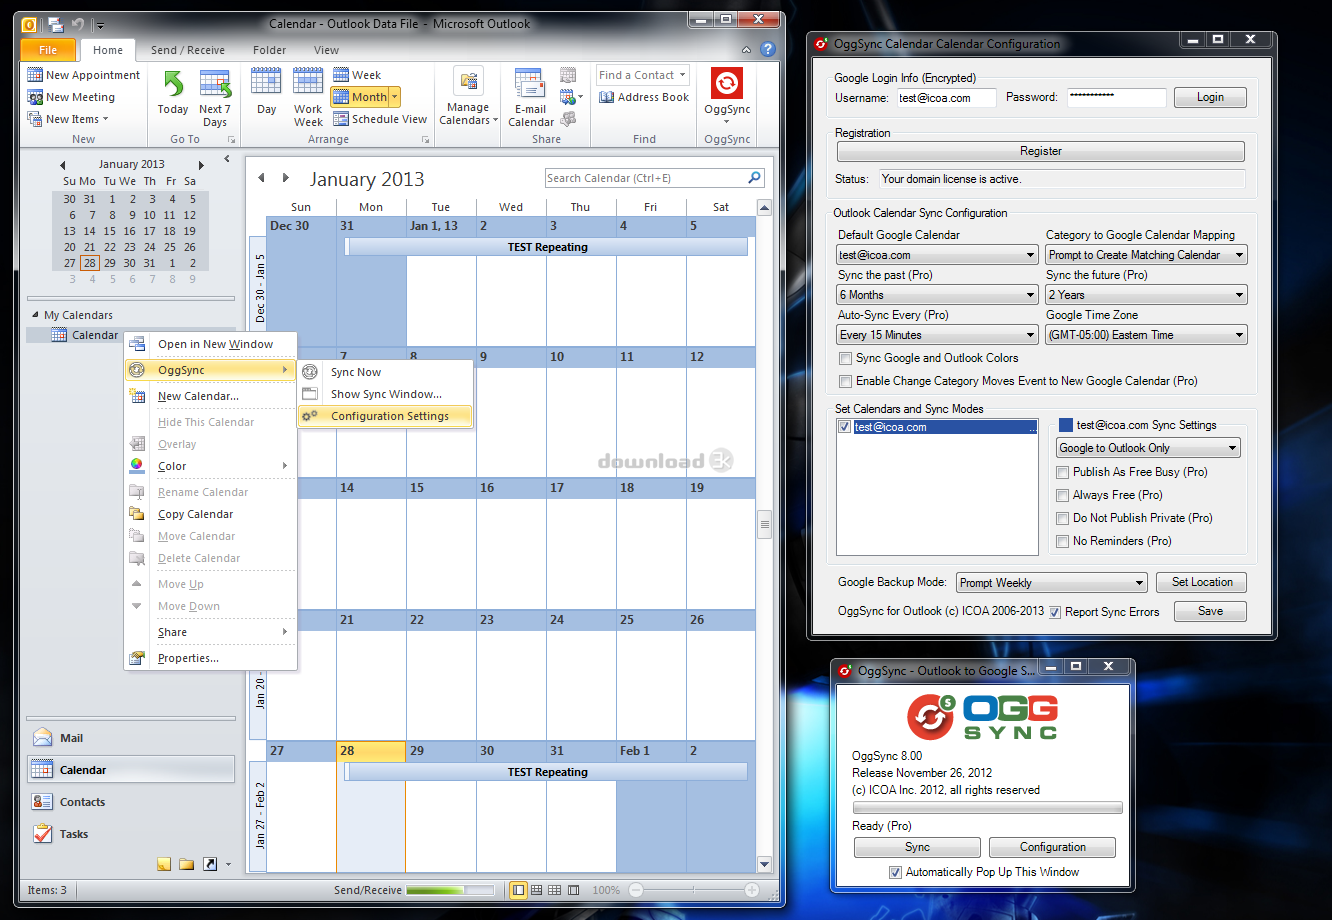
Task: Click the zoom slider in Outlook status bar
Action: (x=695, y=890)
